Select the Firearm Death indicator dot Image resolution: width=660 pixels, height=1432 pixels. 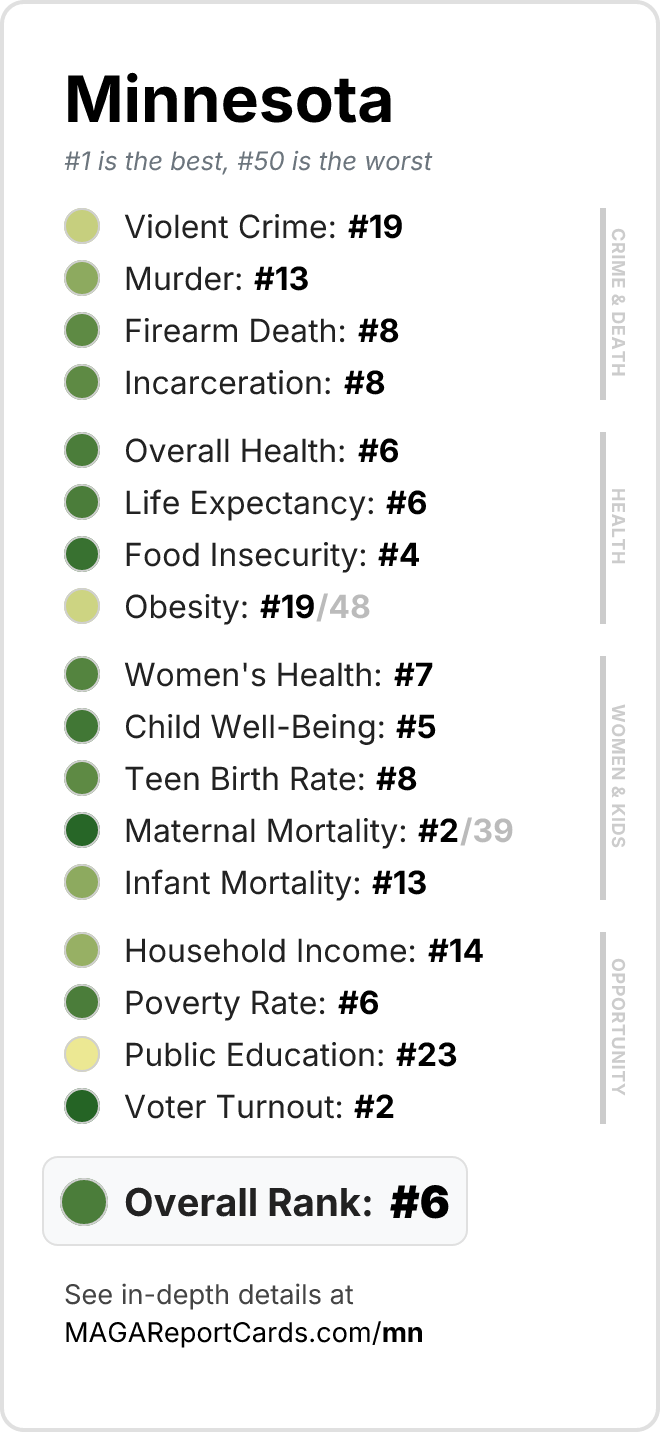[x=82, y=331]
